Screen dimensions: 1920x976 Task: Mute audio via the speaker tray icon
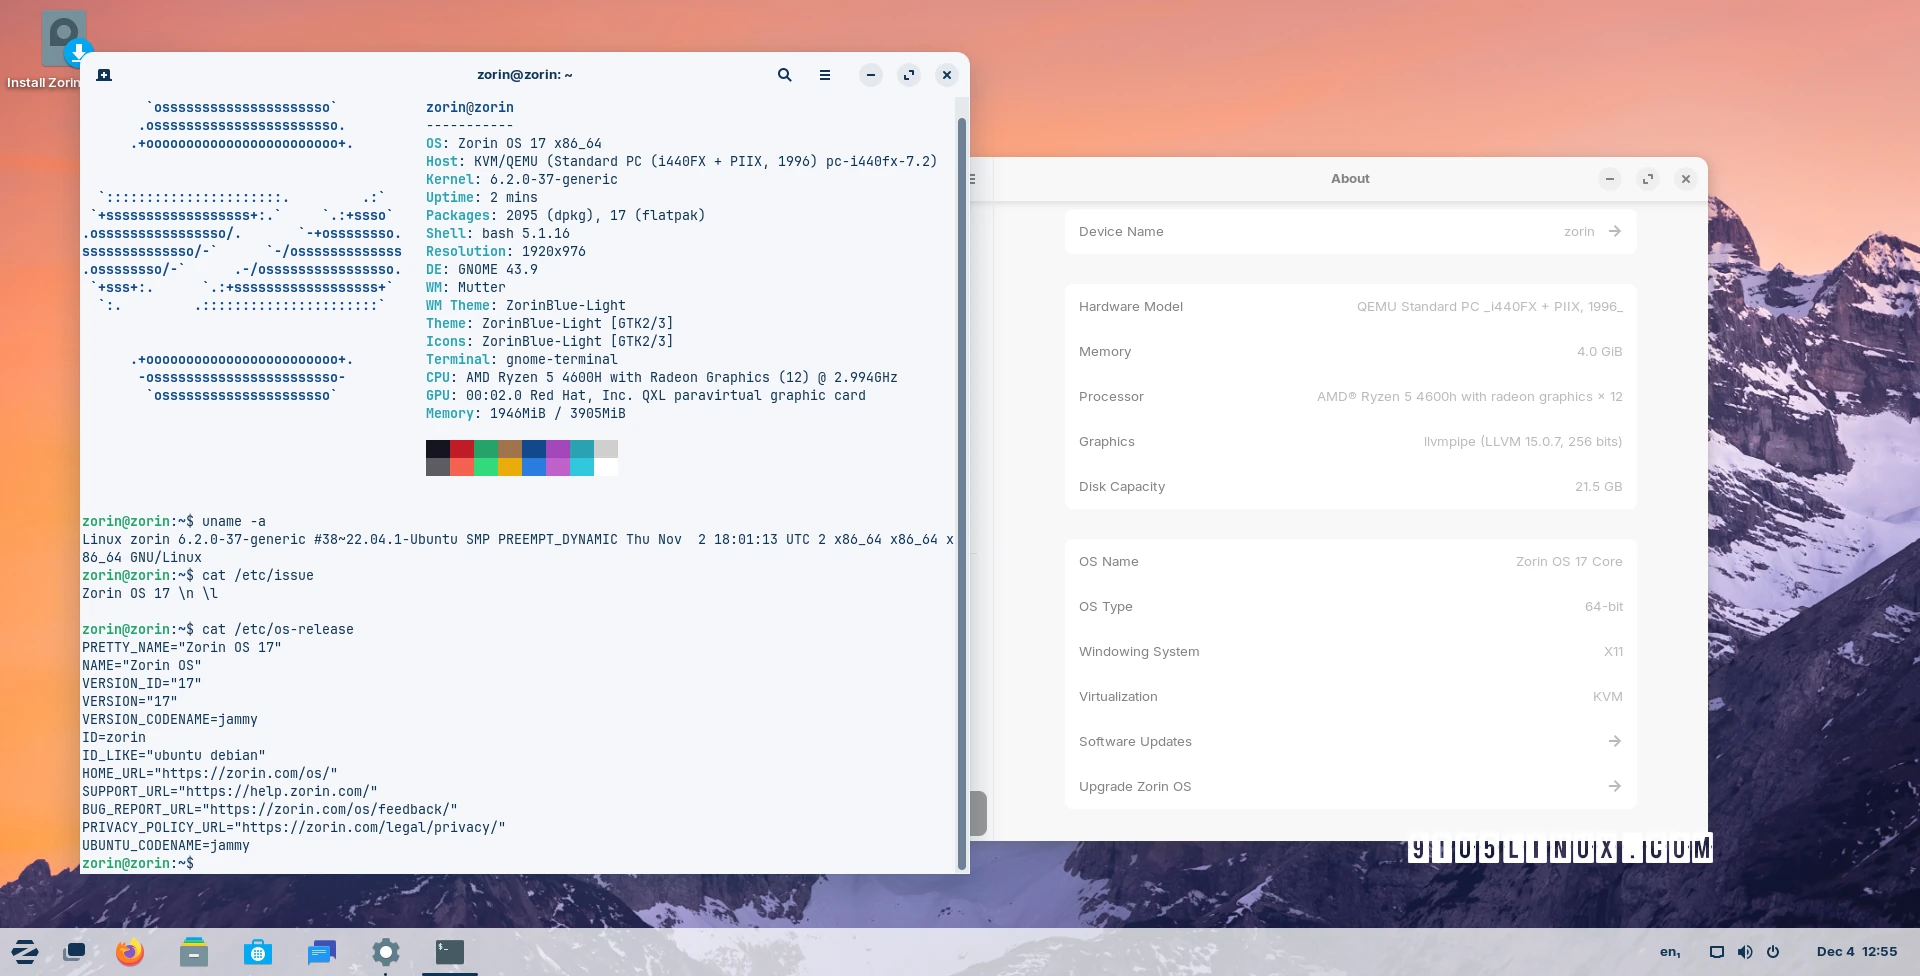(1745, 951)
